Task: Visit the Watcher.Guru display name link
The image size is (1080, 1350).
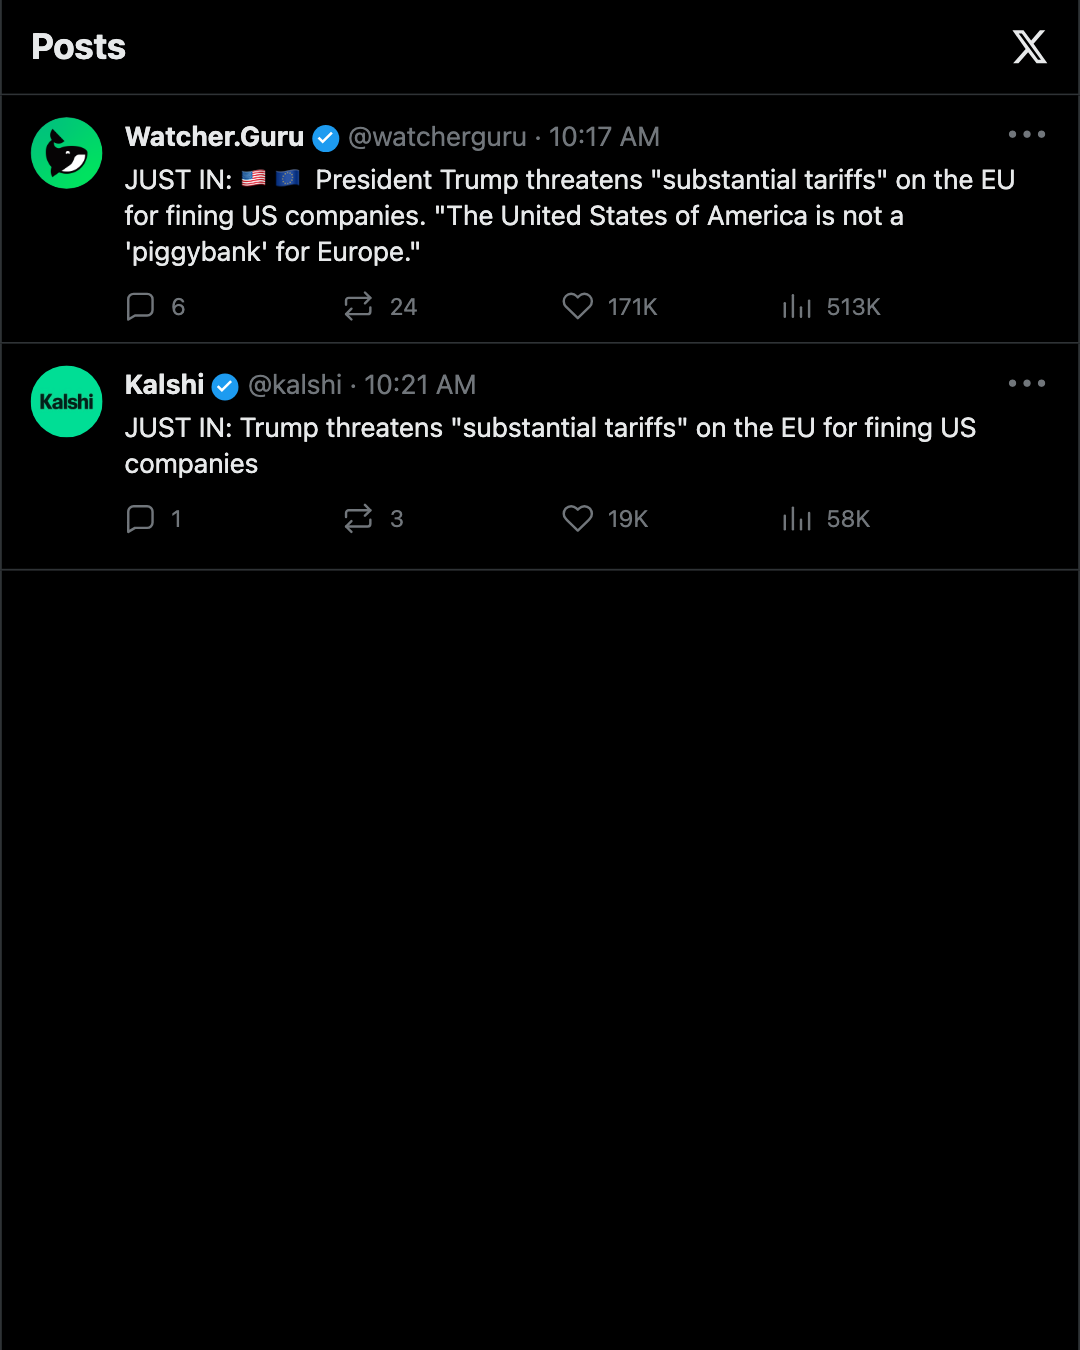Action: click(x=214, y=137)
